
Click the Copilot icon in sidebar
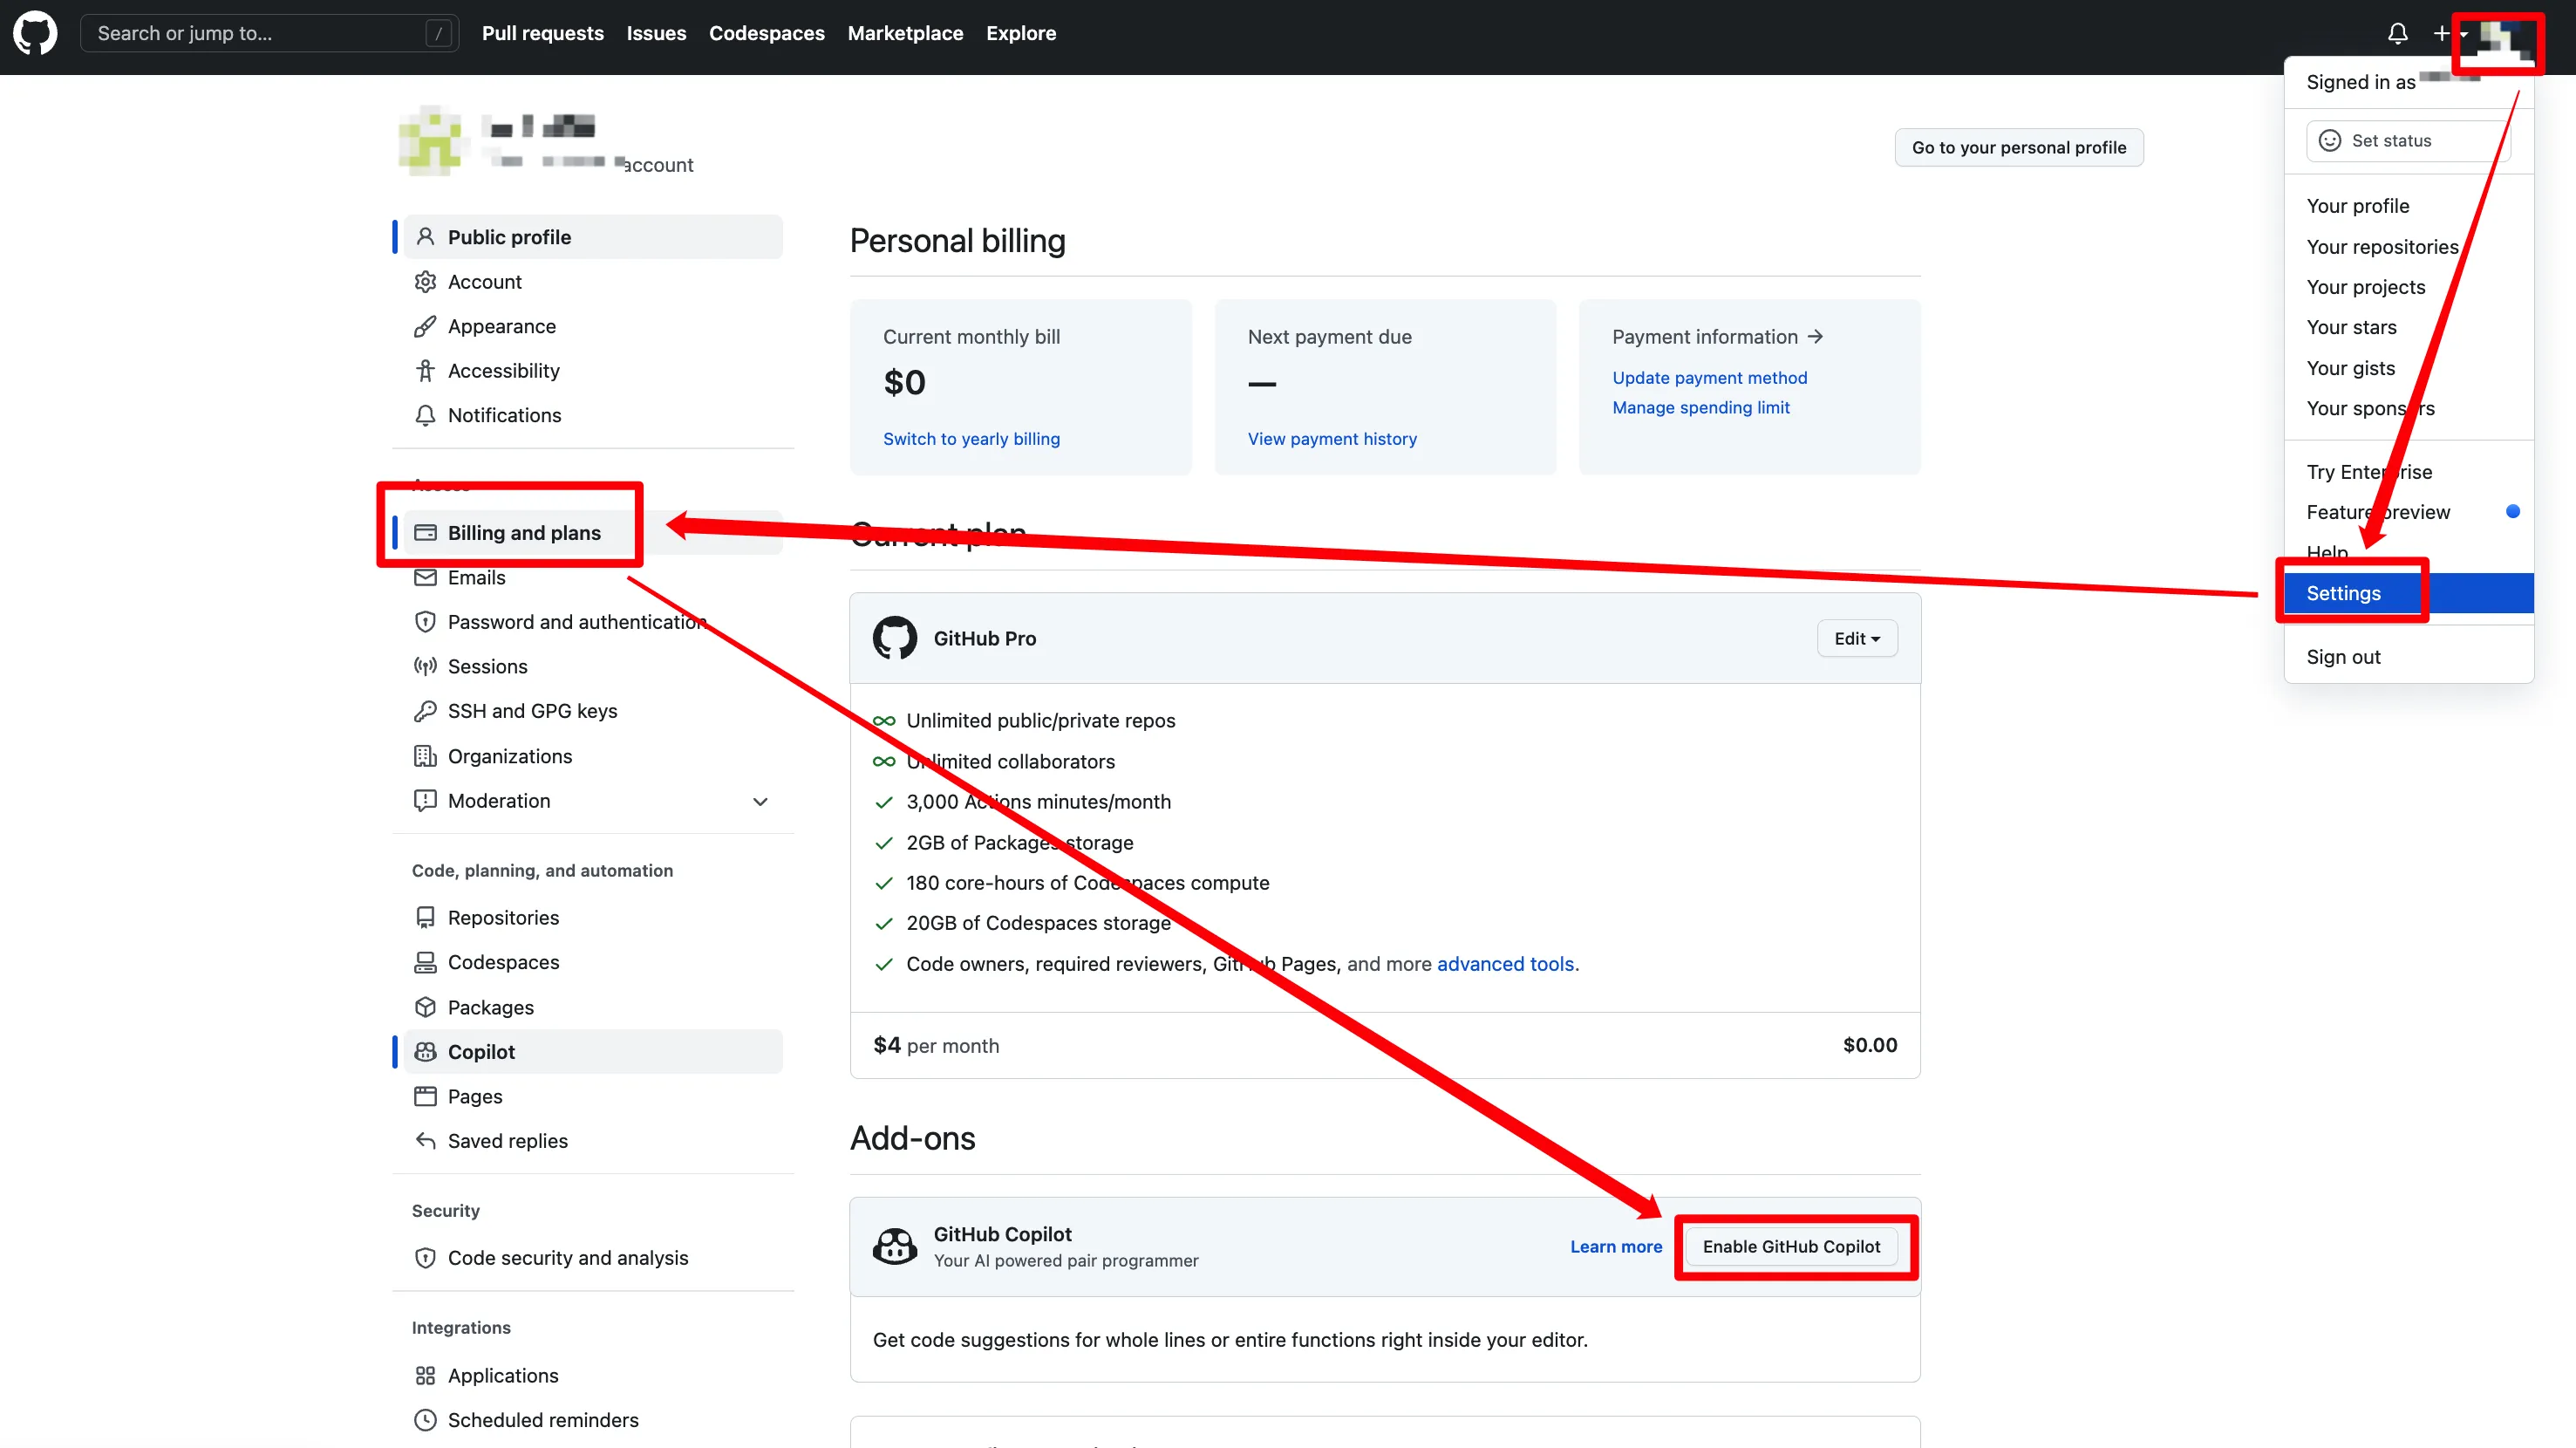coord(425,1051)
